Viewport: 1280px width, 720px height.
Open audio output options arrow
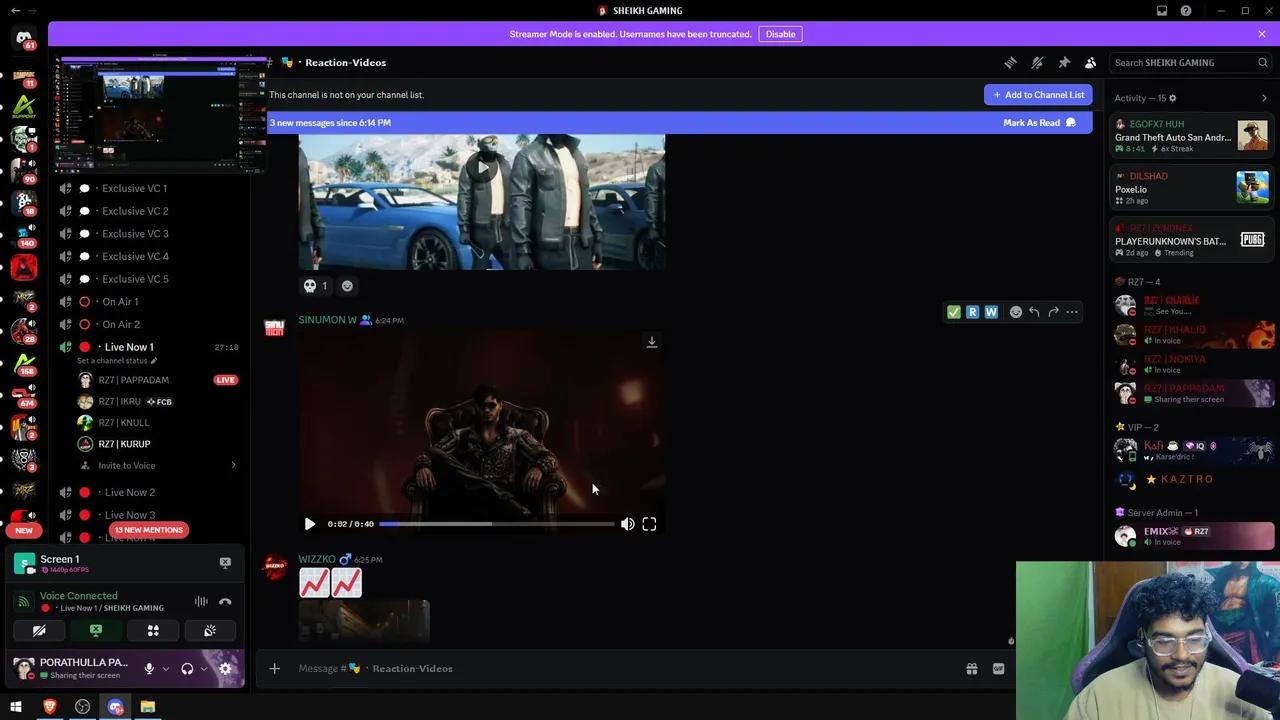(x=203, y=669)
